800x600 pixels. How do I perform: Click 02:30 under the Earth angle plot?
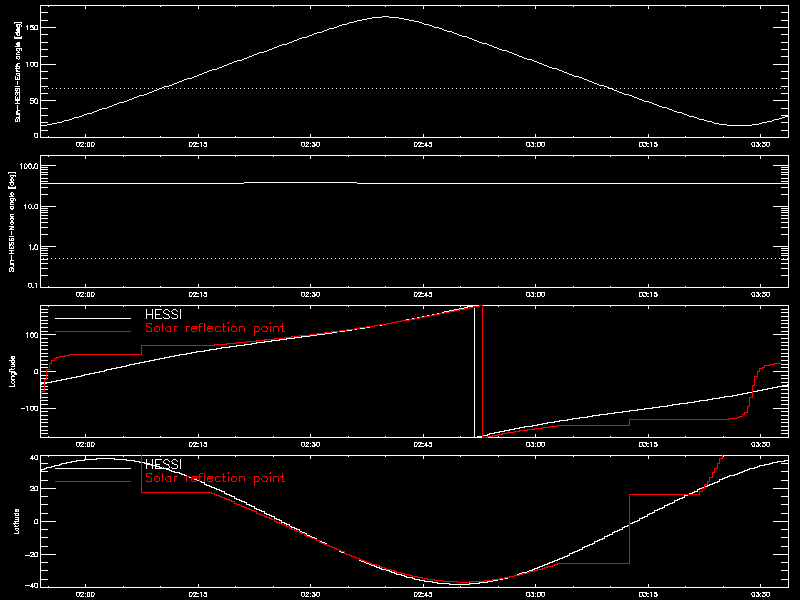pyautogui.click(x=310, y=144)
